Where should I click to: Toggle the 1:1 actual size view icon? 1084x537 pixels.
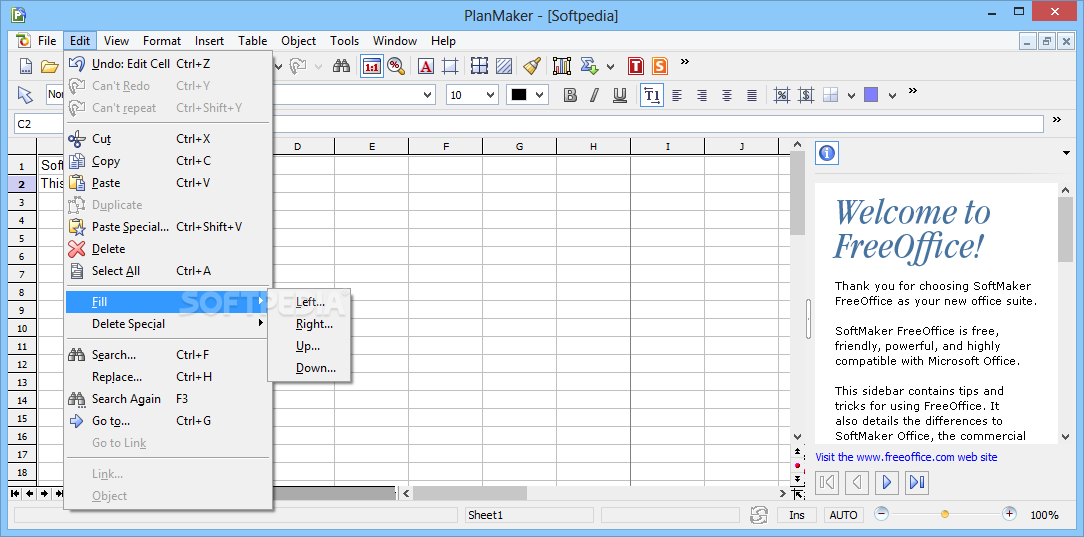pyautogui.click(x=371, y=66)
